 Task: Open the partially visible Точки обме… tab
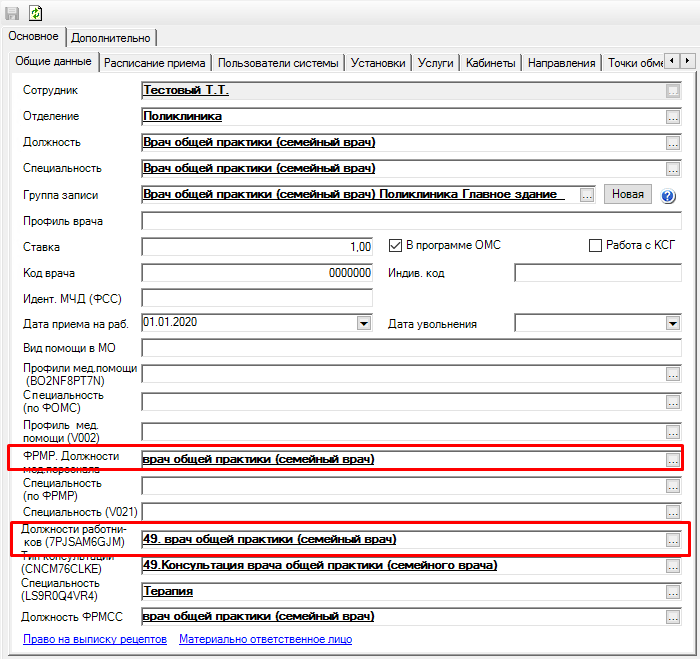[x=634, y=63]
